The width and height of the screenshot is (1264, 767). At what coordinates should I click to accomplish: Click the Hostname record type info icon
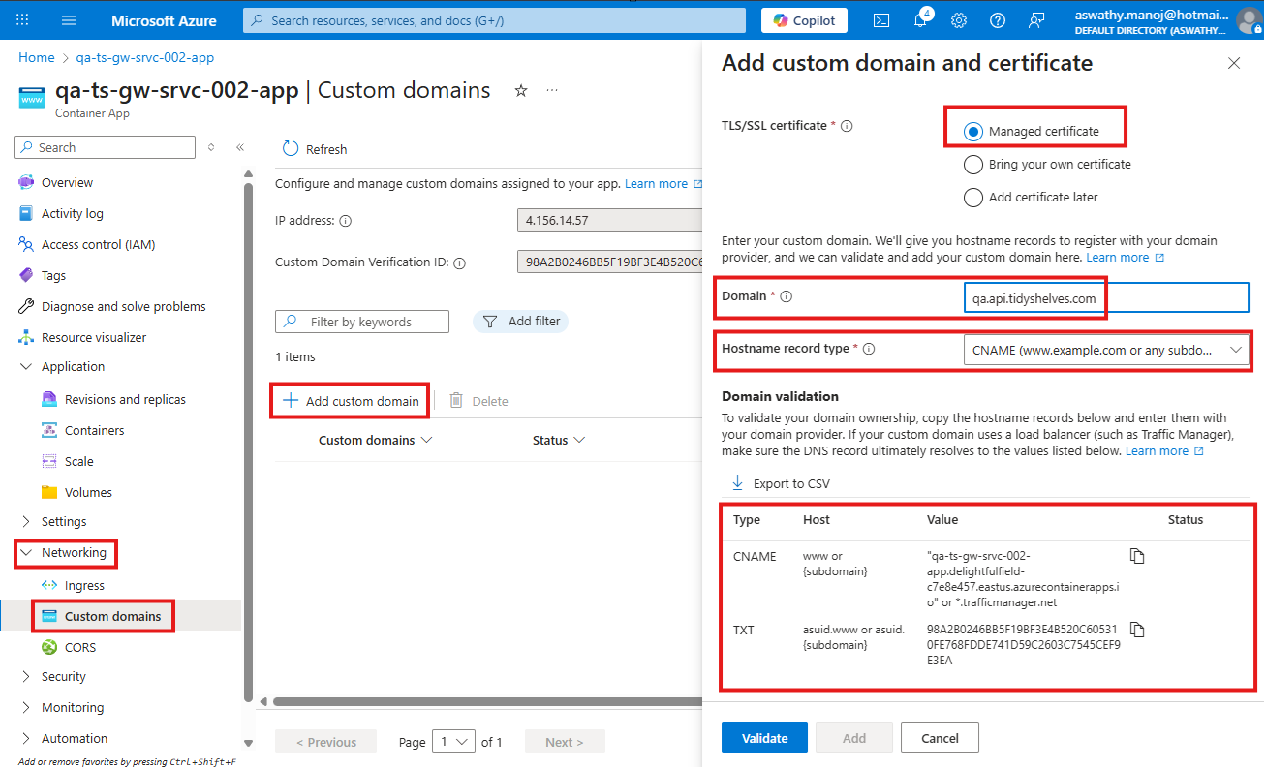coord(869,349)
